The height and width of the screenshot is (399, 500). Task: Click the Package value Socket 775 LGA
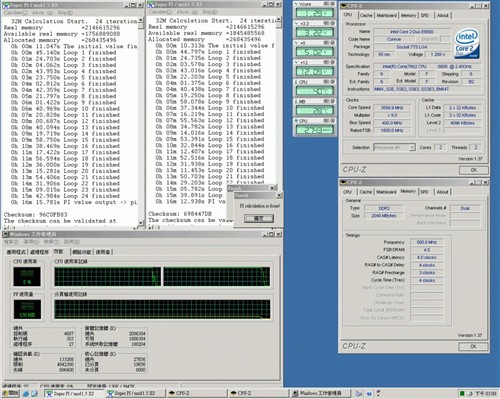[412, 47]
